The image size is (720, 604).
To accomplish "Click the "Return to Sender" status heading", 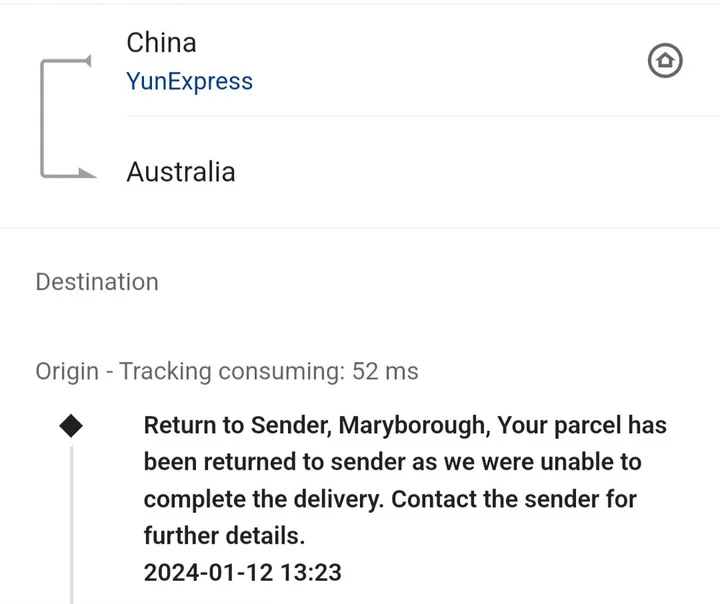I will pyautogui.click(x=234, y=426).
